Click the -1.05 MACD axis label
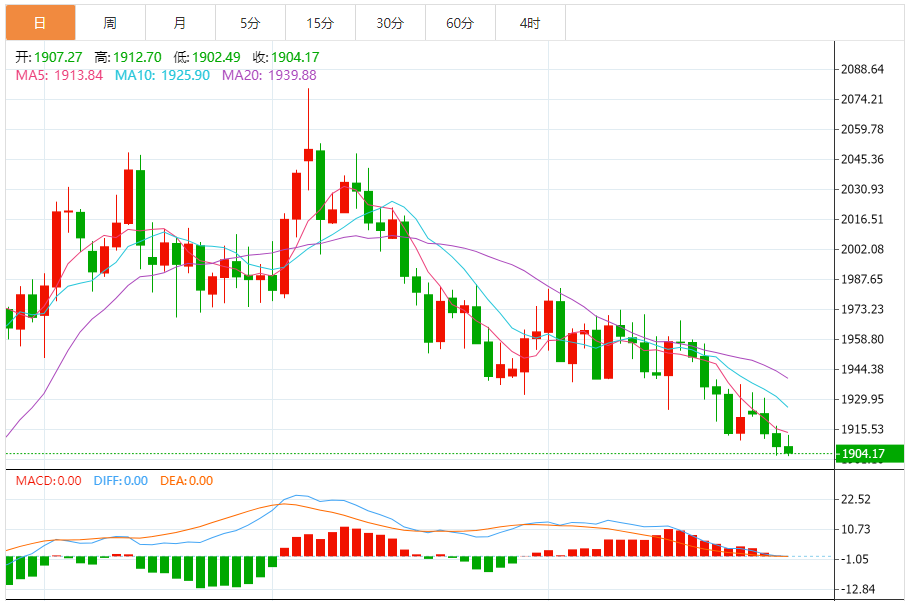The width and height of the screenshot is (915, 601). tap(855, 559)
